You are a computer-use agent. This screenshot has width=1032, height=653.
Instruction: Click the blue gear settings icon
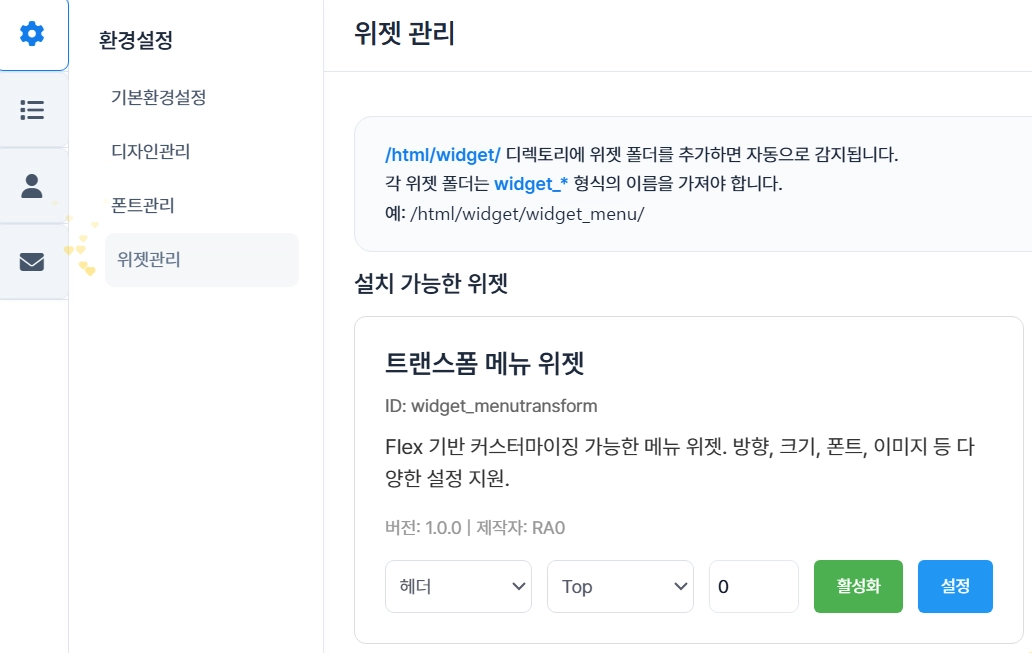(33, 33)
